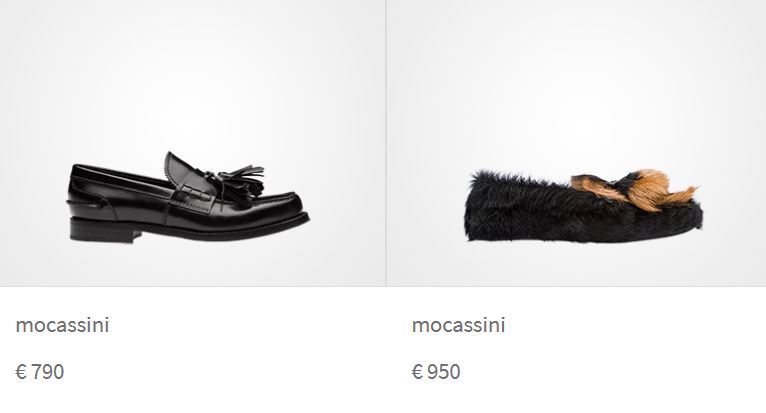Click empty gray area above the fur loafer

[576, 73]
